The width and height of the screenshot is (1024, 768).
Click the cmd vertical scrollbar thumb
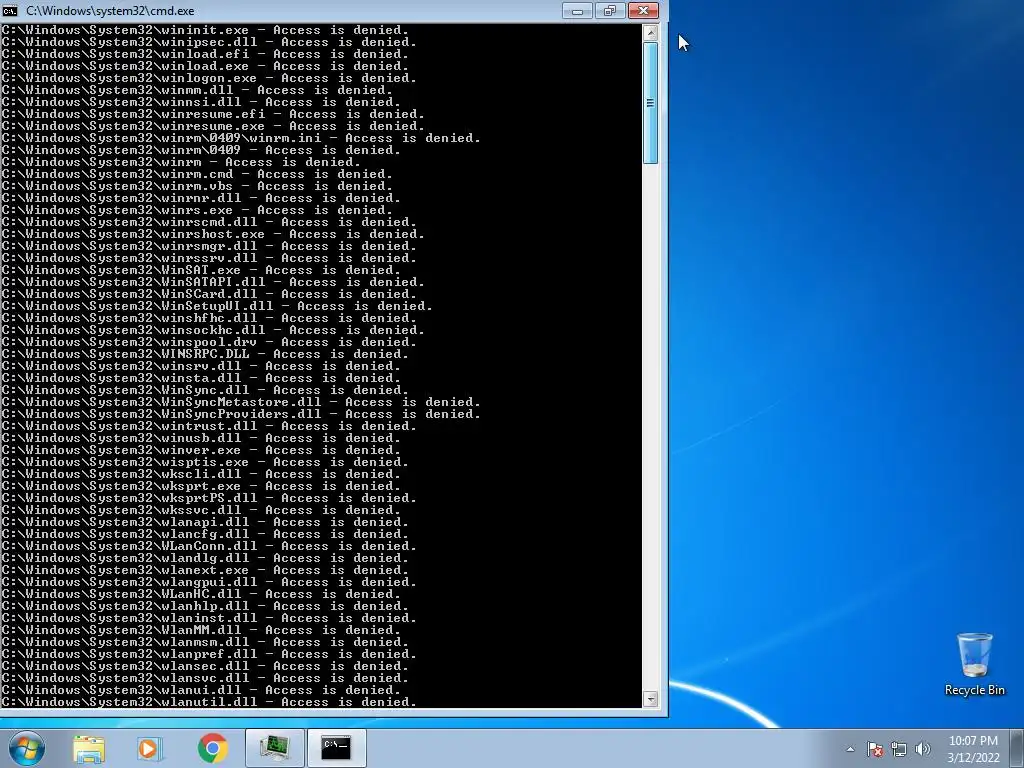[650, 103]
